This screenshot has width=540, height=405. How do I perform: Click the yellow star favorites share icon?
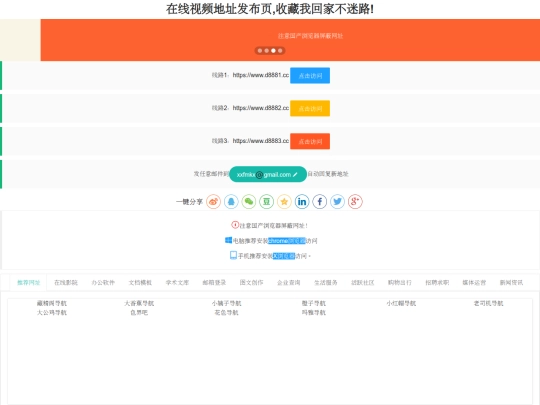coord(284,201)
